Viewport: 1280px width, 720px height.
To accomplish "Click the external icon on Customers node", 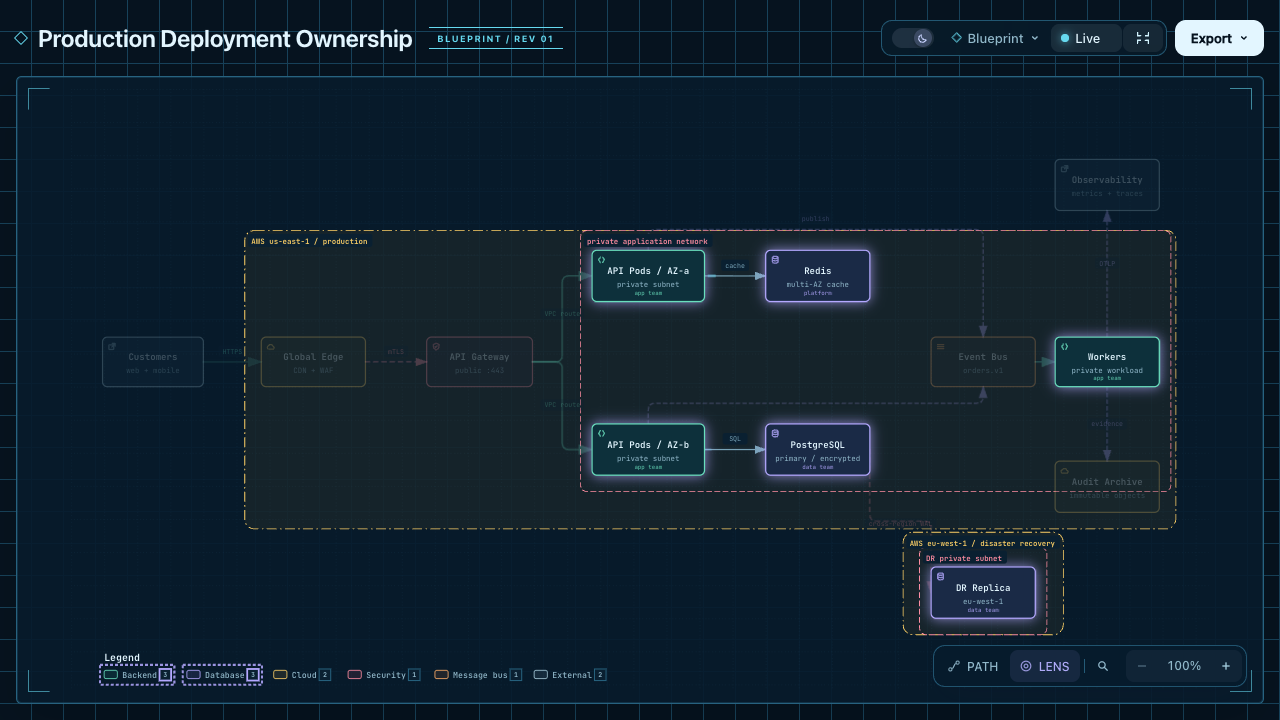I will click(112, 346).
